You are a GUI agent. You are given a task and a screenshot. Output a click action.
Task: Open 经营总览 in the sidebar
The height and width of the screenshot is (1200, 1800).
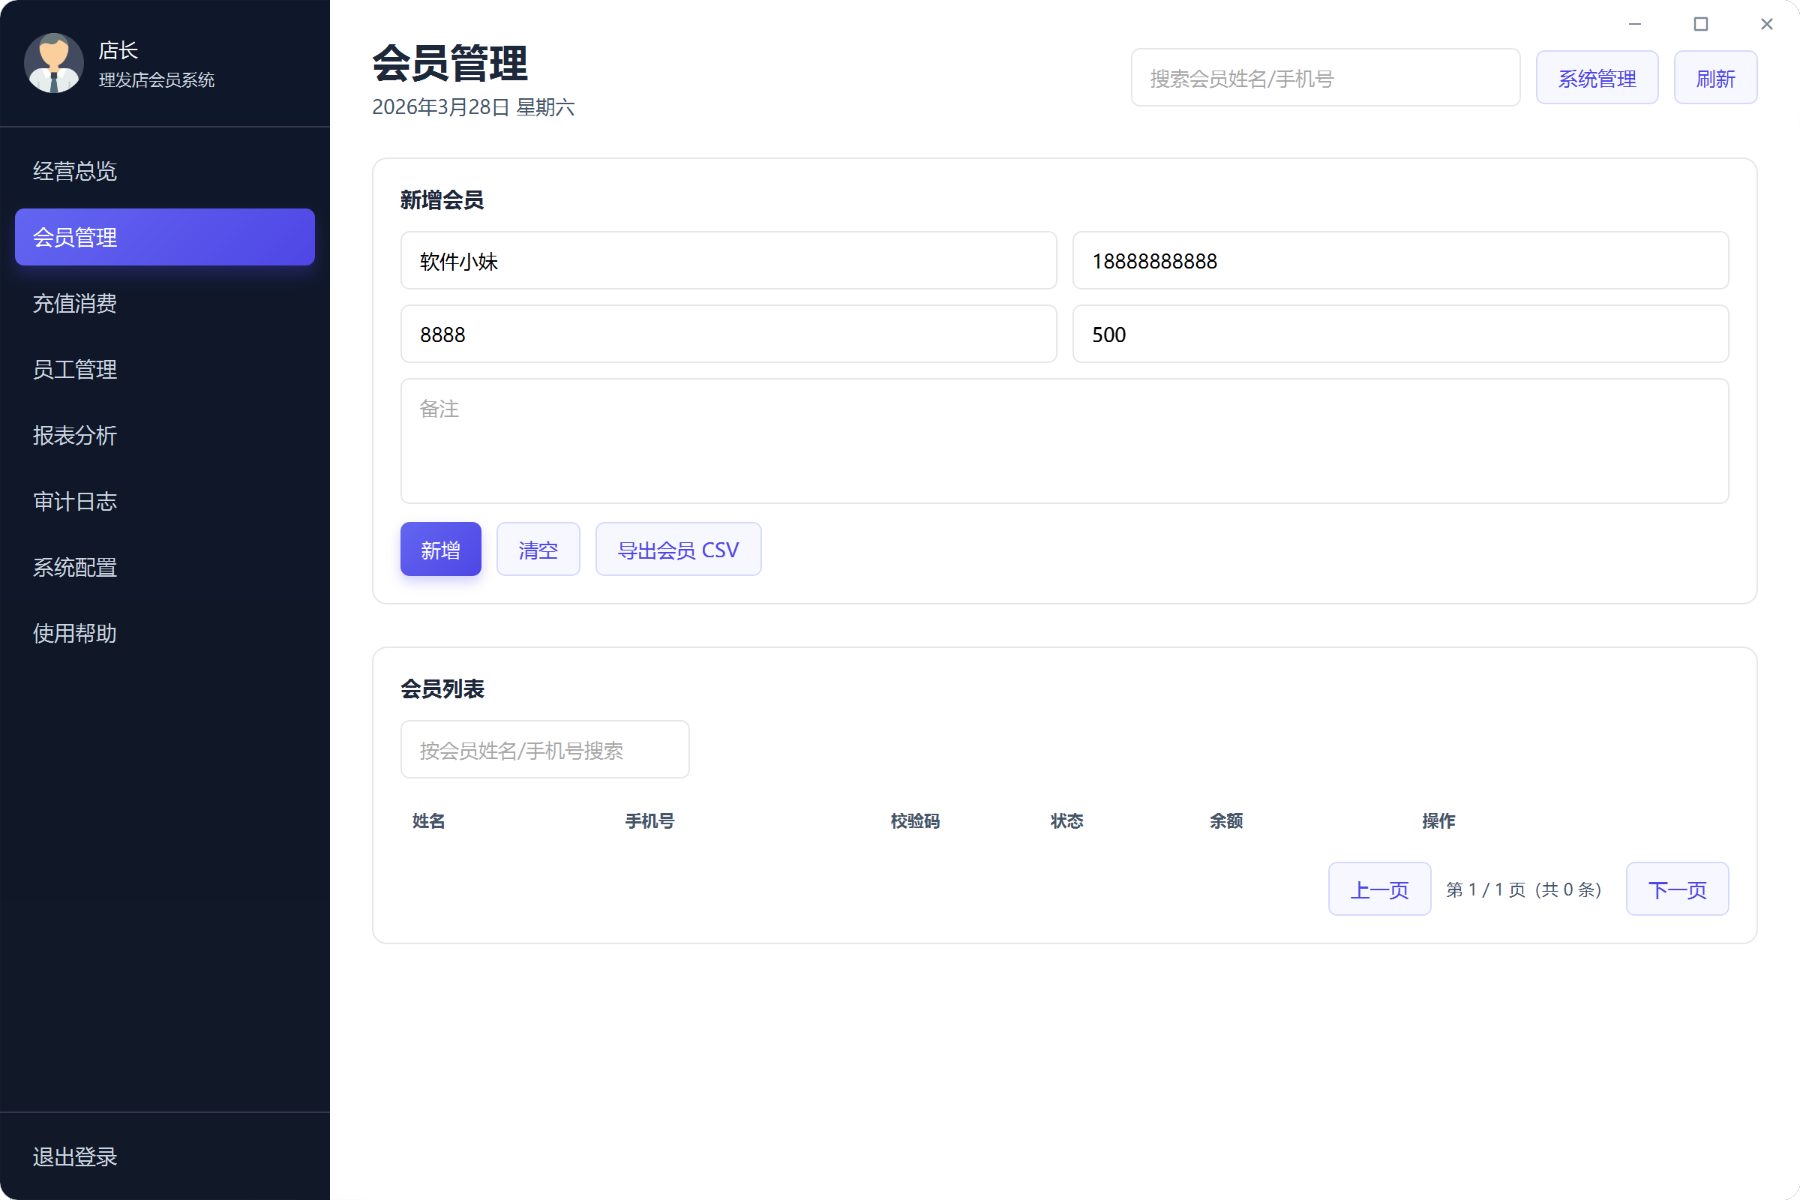[165, 171]
